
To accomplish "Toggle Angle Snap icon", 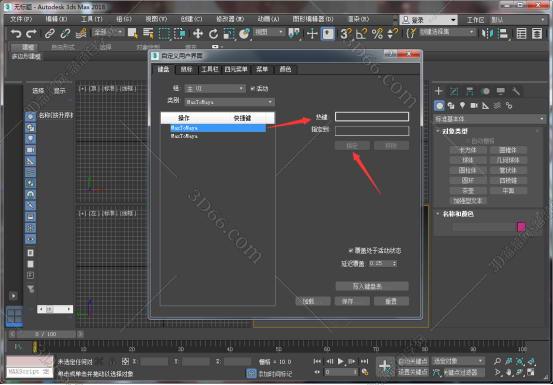I will click(x=361, y=34).
